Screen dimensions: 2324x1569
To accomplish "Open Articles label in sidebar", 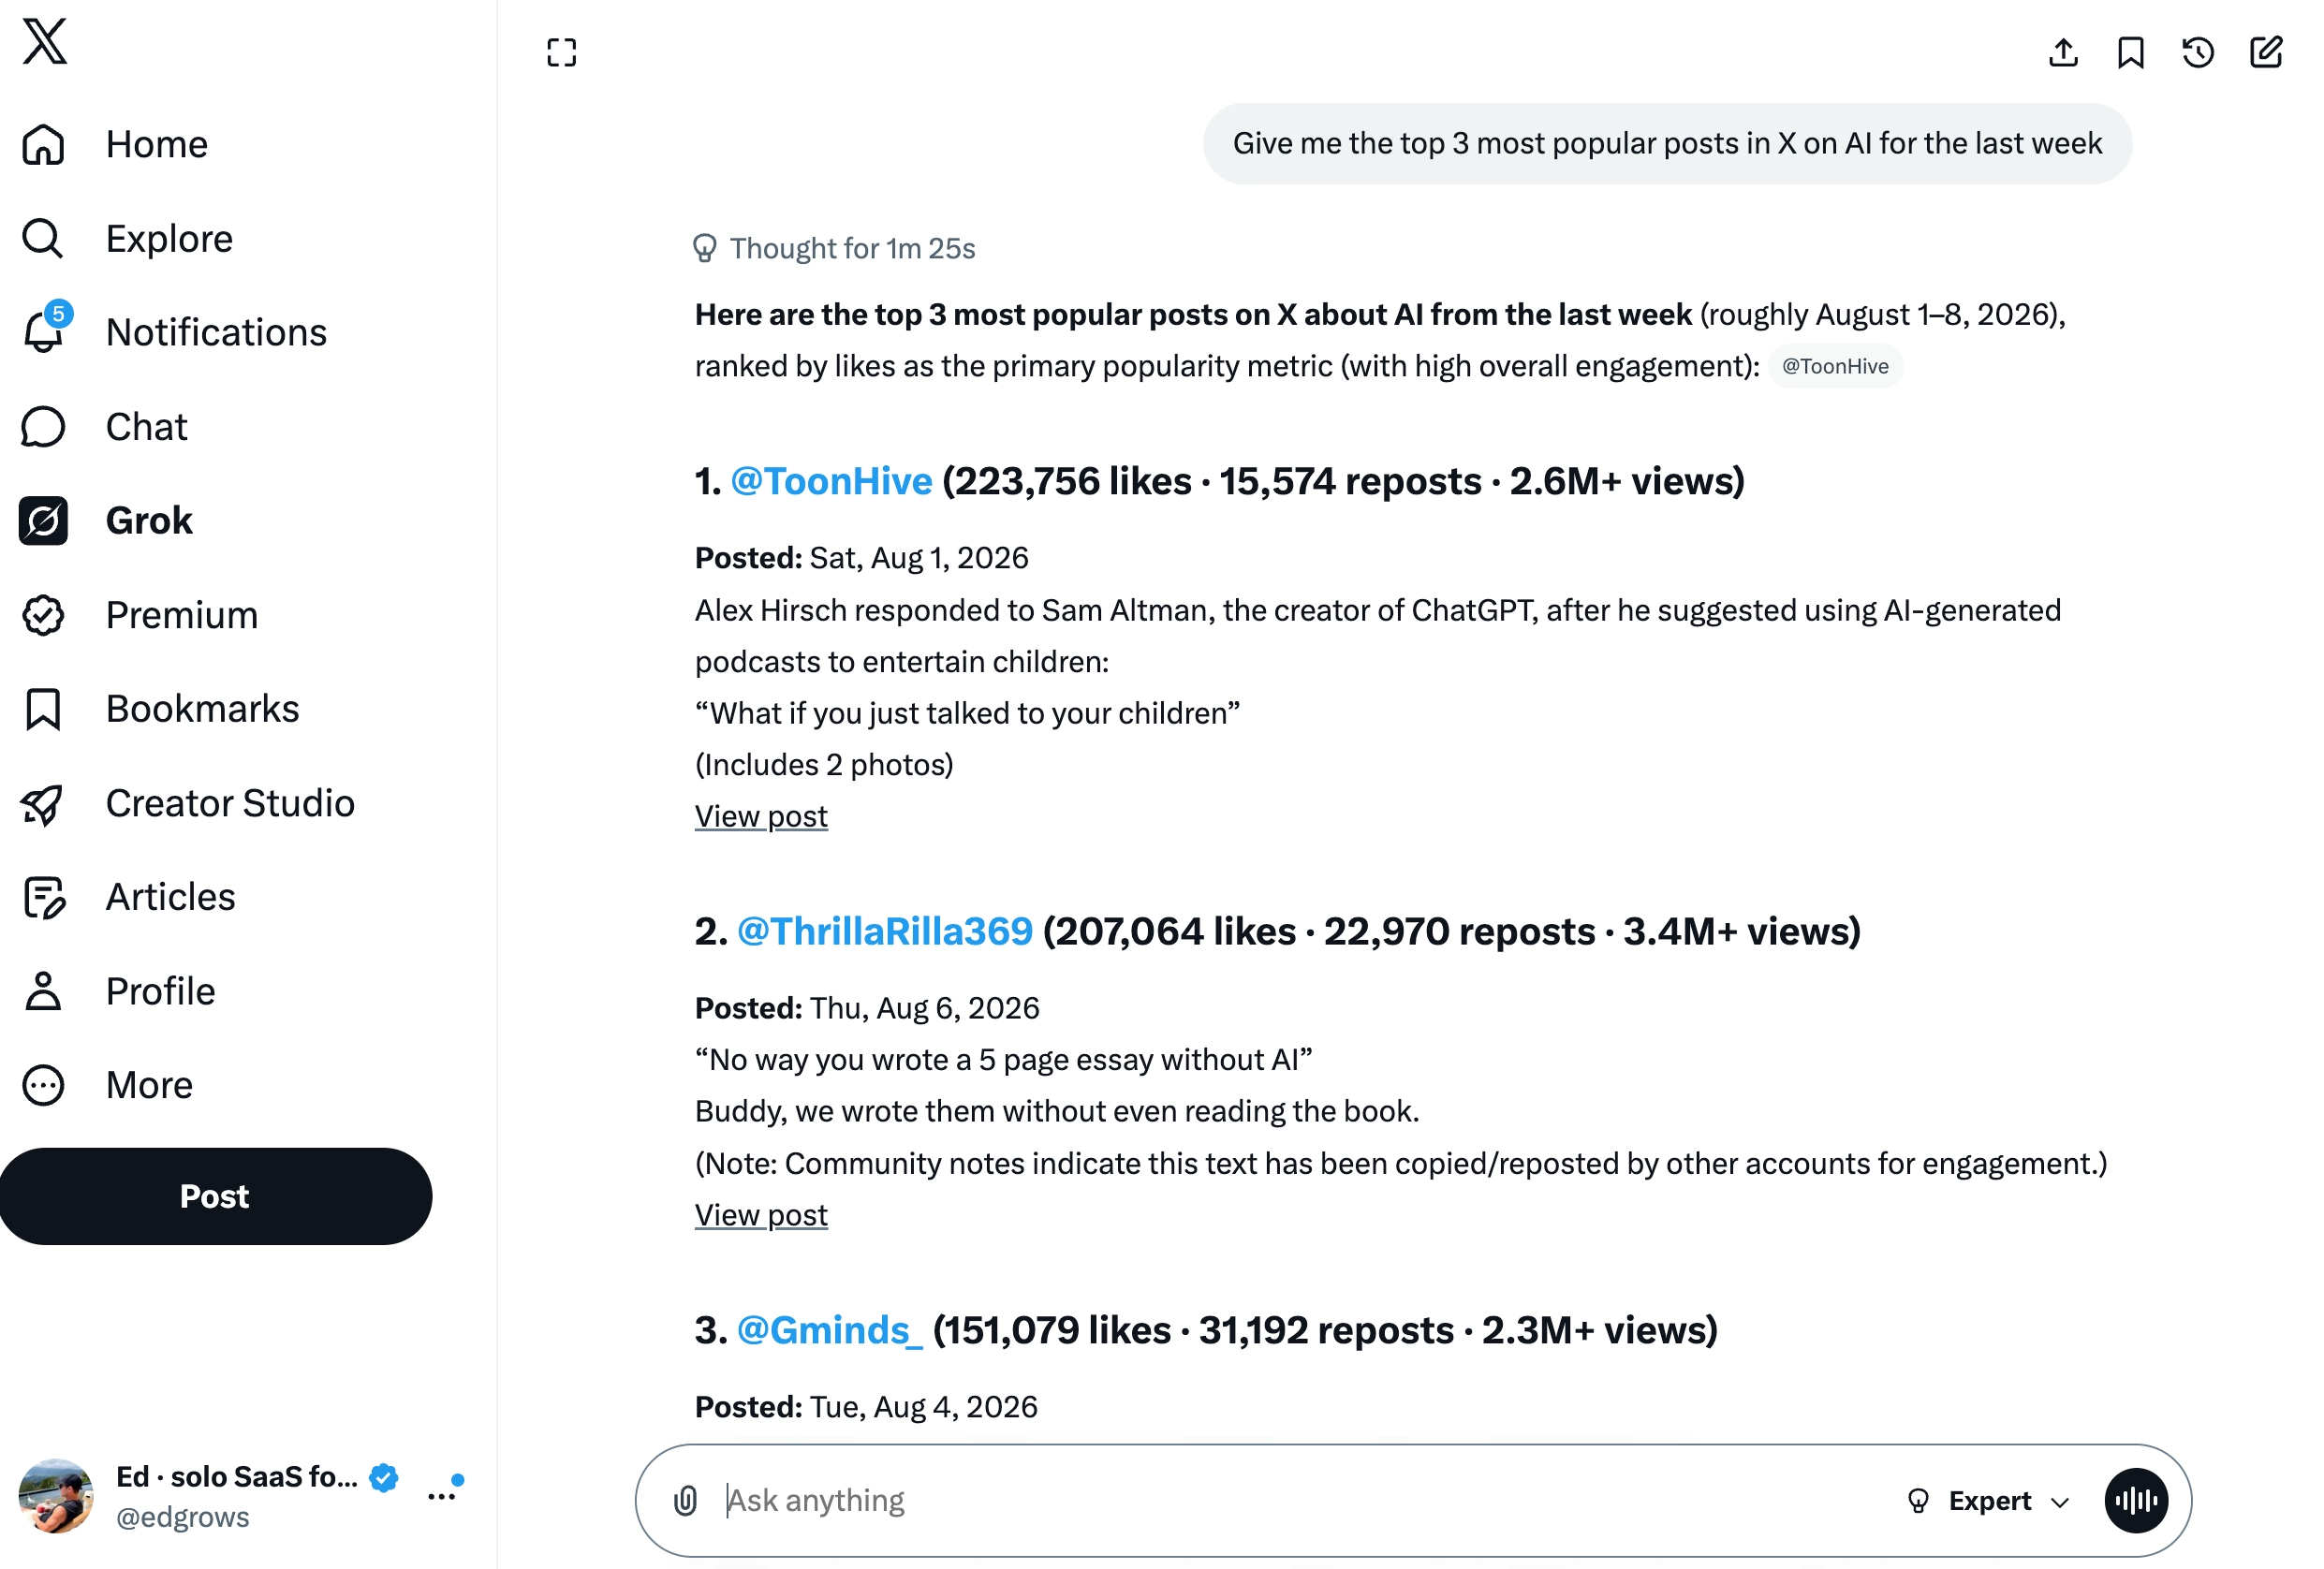I will 170,897.
